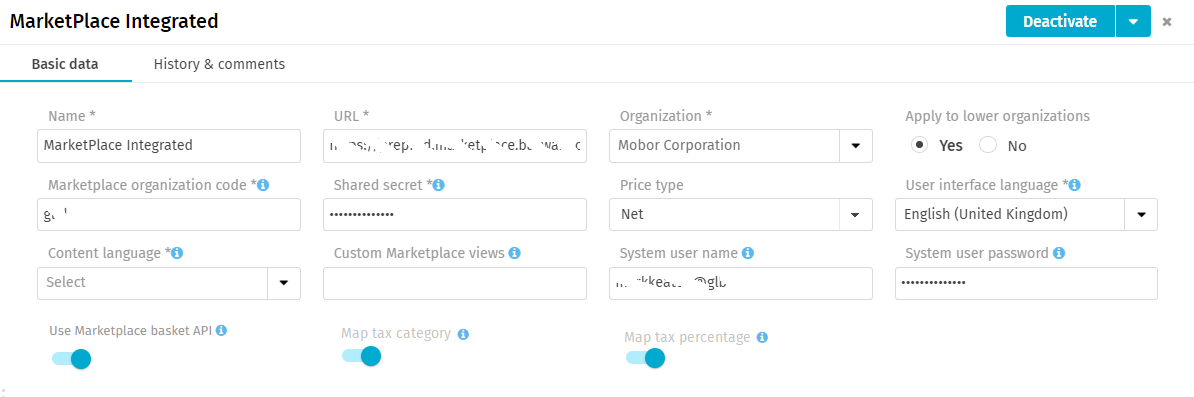This screenshot has width=1194, height=397.
Task: Click info icon beside Map tax percentage
Action: point(762,337)
